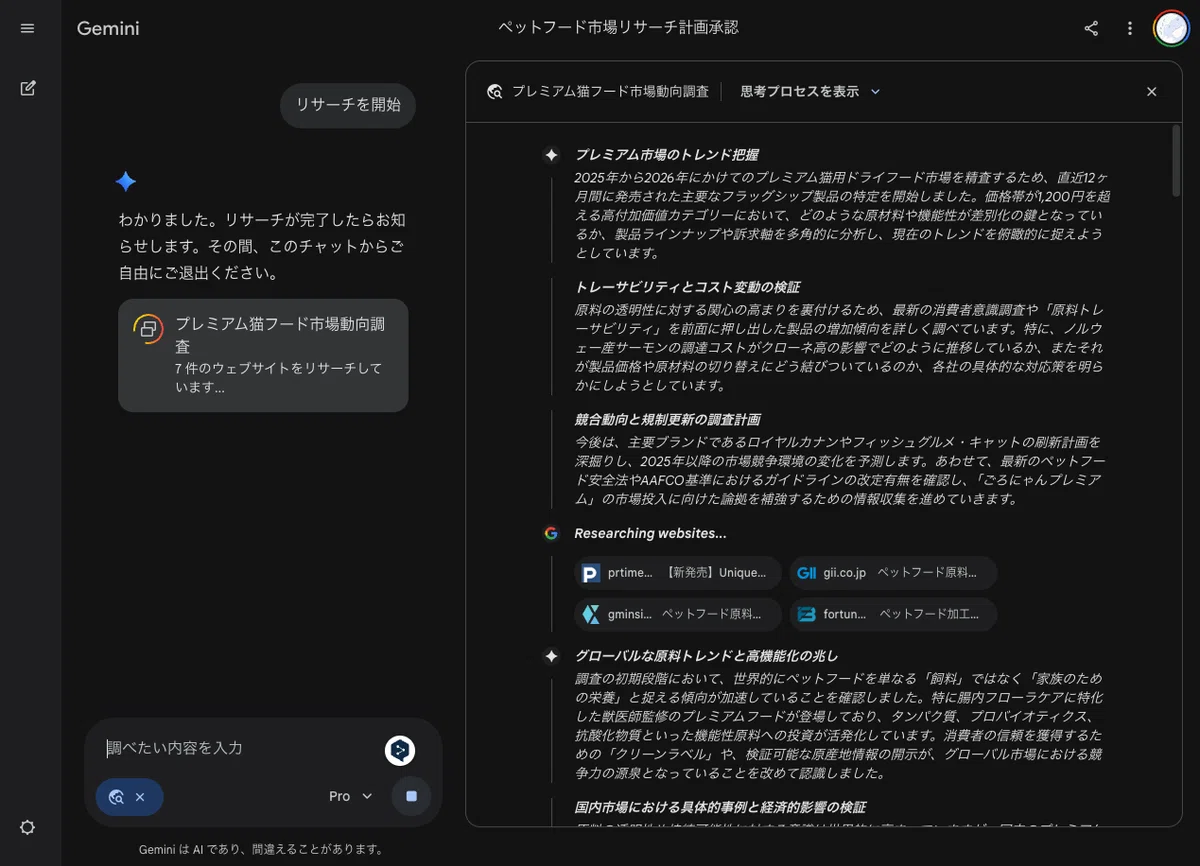
Task: Click sparkle icon next to プレミアム市場のトレンド把握
Action: [551, 155]
